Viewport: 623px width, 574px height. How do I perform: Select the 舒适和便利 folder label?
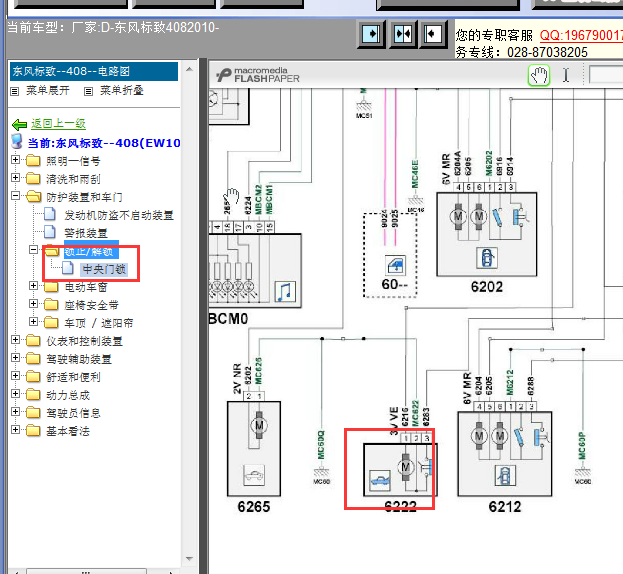tap(73, 377)
